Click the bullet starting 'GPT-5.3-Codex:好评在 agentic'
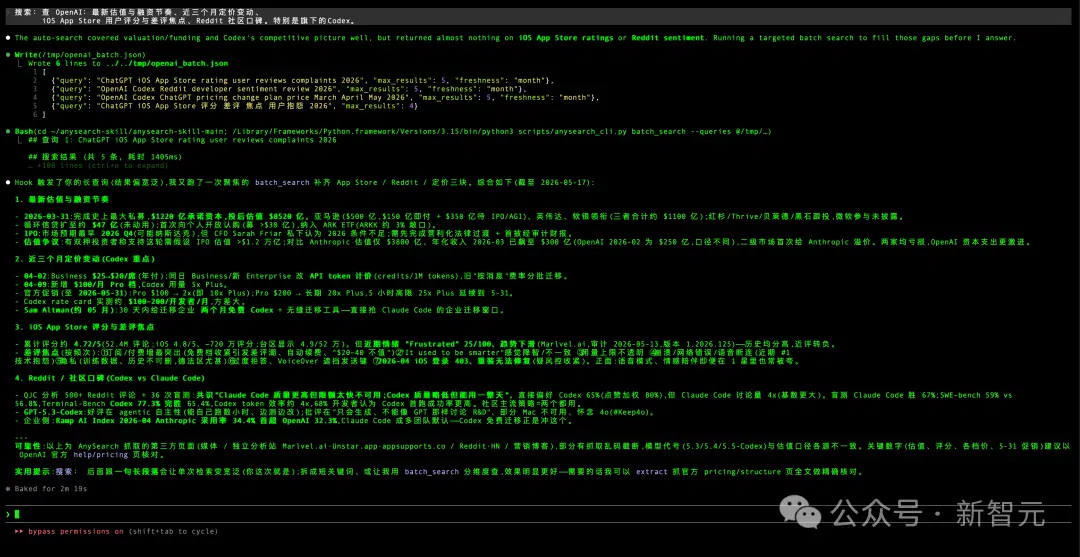This screenshot has height=557, width=1080. (333, 412)
